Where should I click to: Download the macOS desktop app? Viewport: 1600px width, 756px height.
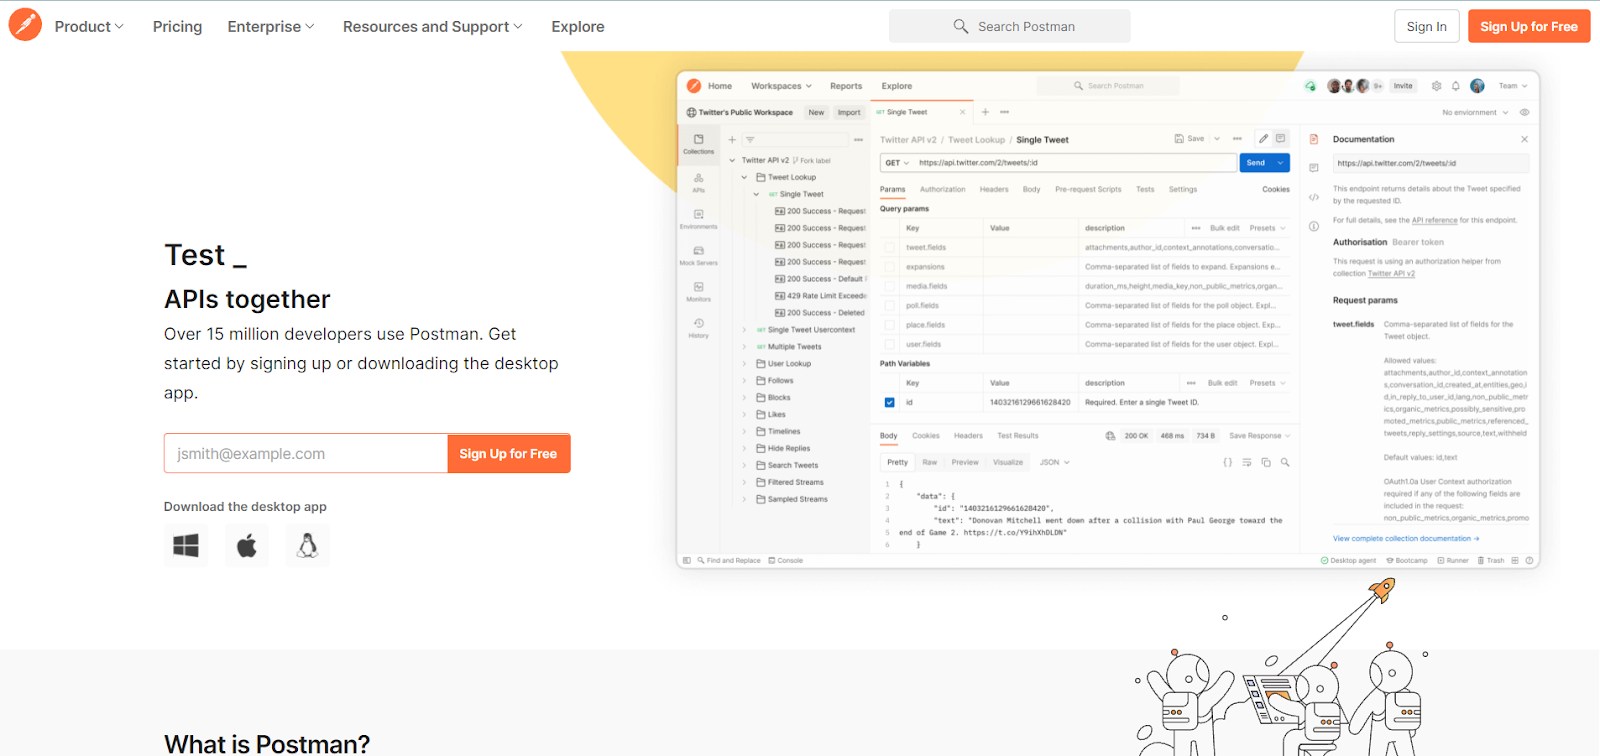247,545
